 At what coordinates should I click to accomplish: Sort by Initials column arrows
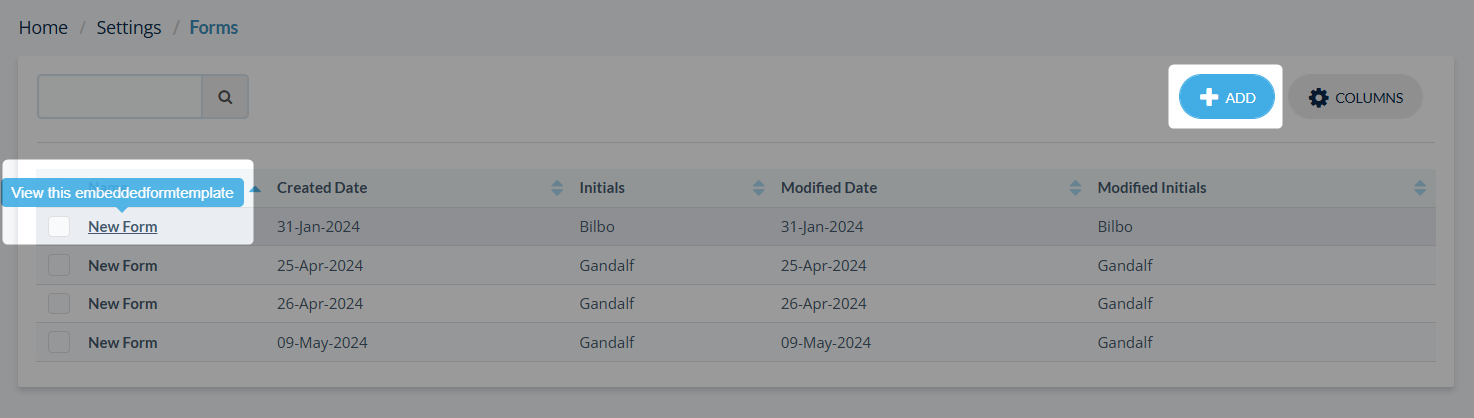[x=759, y=188]
